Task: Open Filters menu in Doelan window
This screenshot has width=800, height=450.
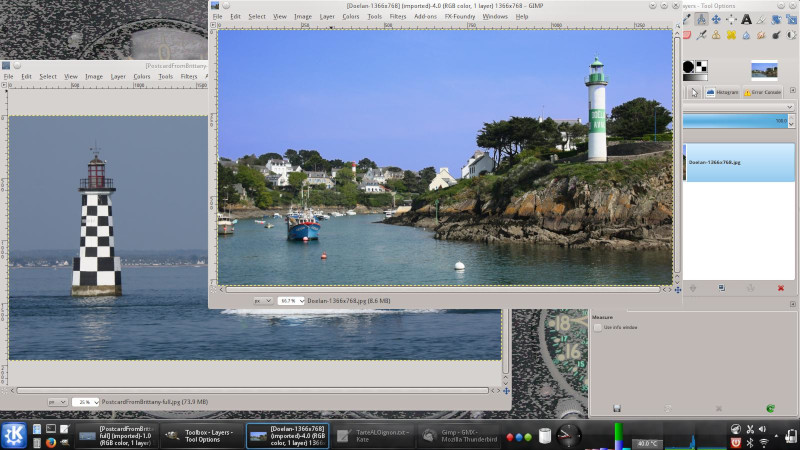Action: [x=397, y=16]
